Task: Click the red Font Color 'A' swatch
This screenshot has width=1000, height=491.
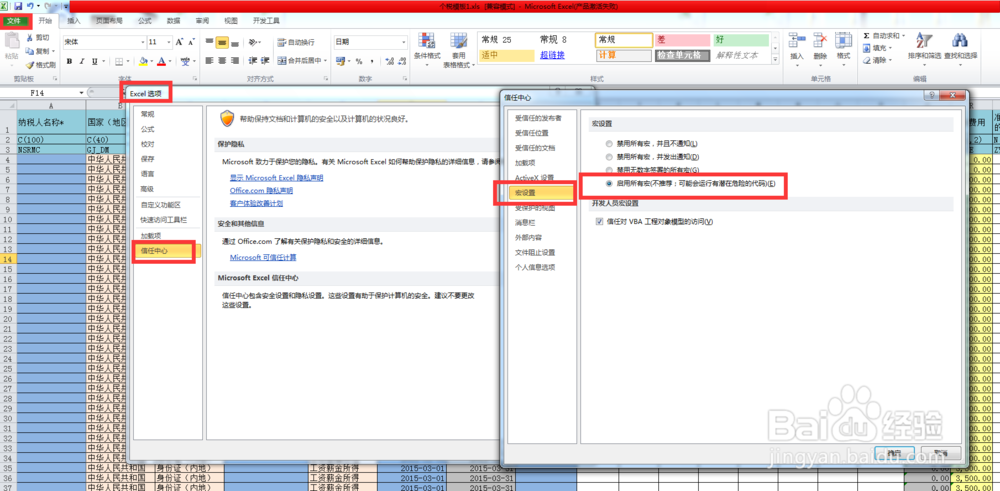Action: point(162,62)
